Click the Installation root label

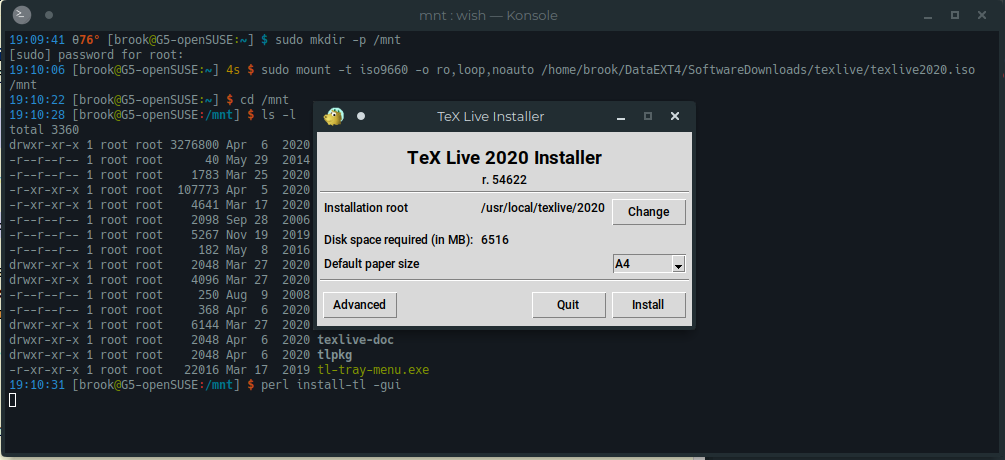click(366, 208)
